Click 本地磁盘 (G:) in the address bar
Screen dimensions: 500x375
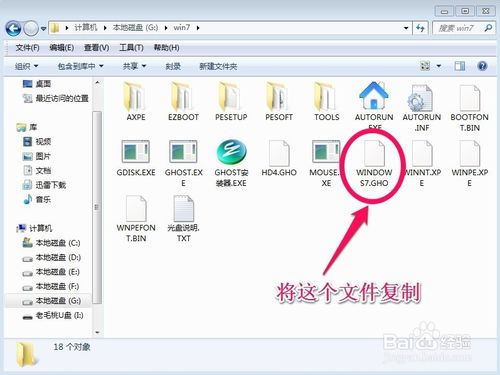[135, 28]
